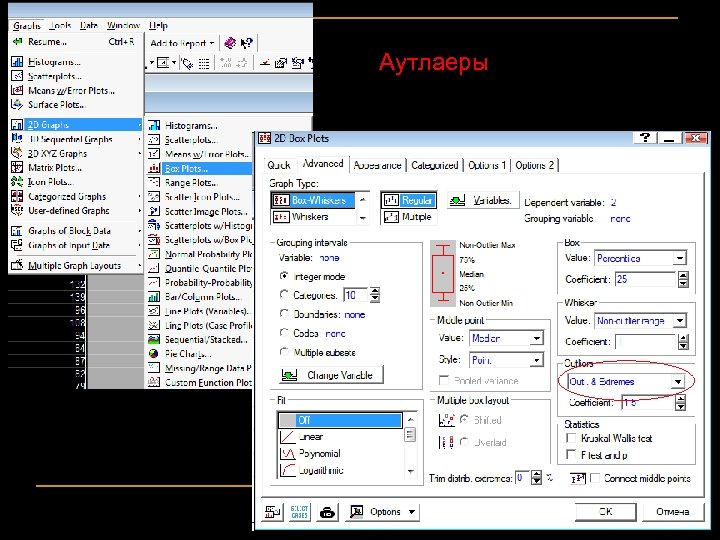Open the Tools menu
The height and width of the screenshot is (540, 720).
click(60, 26)
